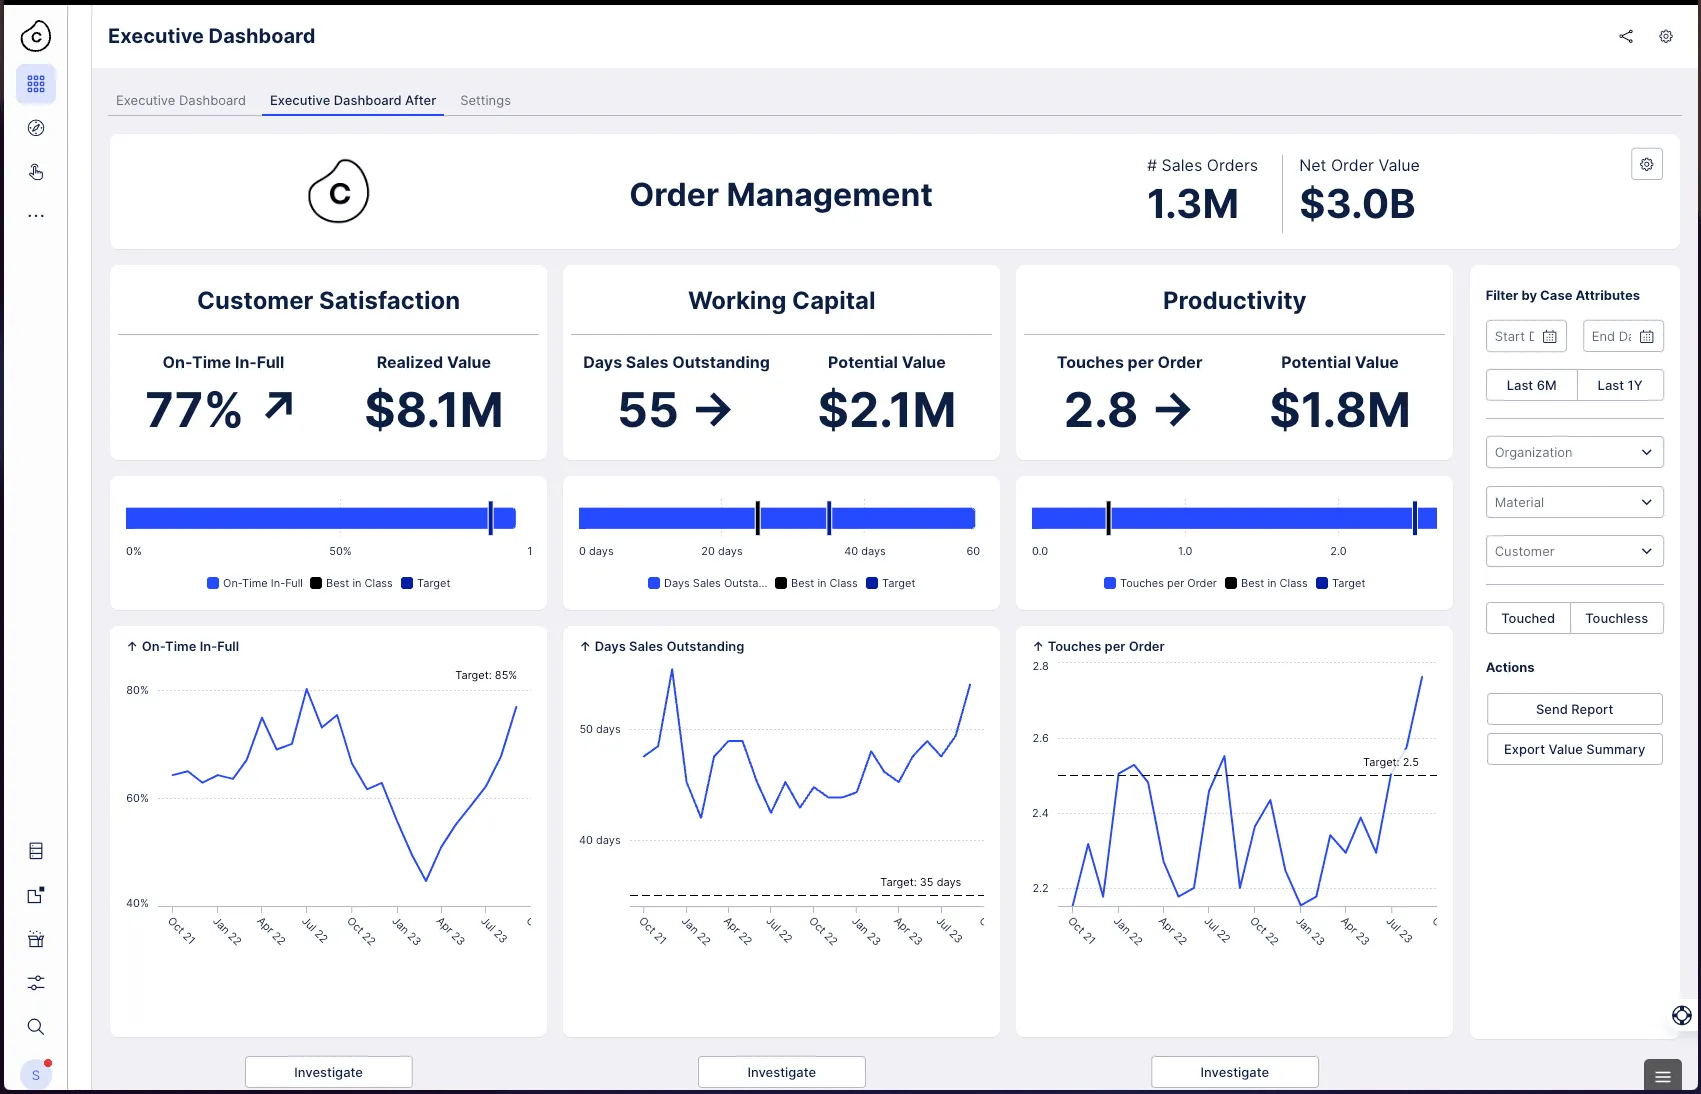
Task: Click the Send Report button
Action: pyautogui.click(x=1574, y=709)
